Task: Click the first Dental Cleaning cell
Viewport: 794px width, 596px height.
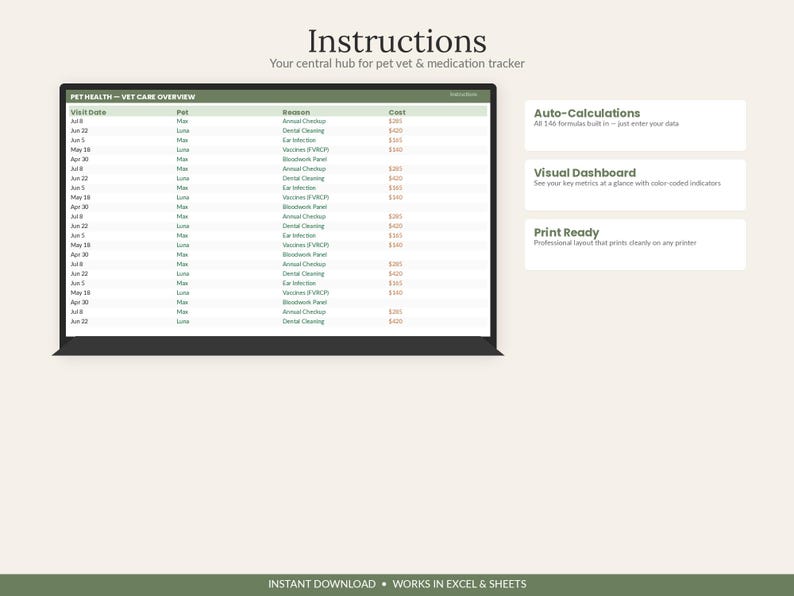Action: click(303, 131)
